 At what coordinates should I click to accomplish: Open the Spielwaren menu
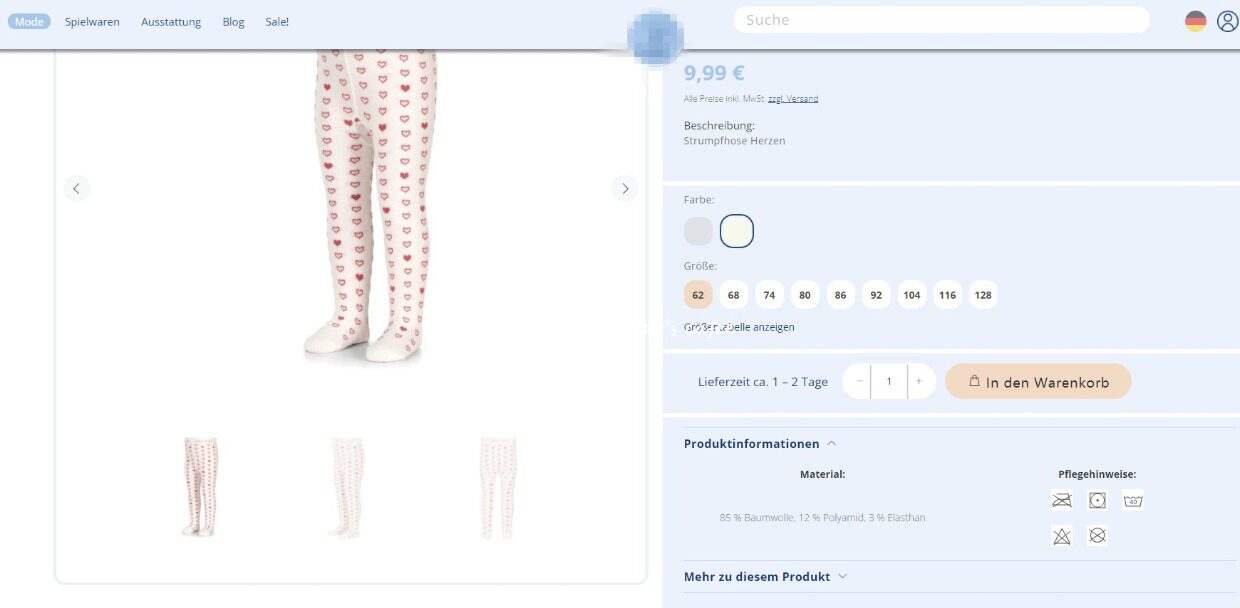click(92, 22)
